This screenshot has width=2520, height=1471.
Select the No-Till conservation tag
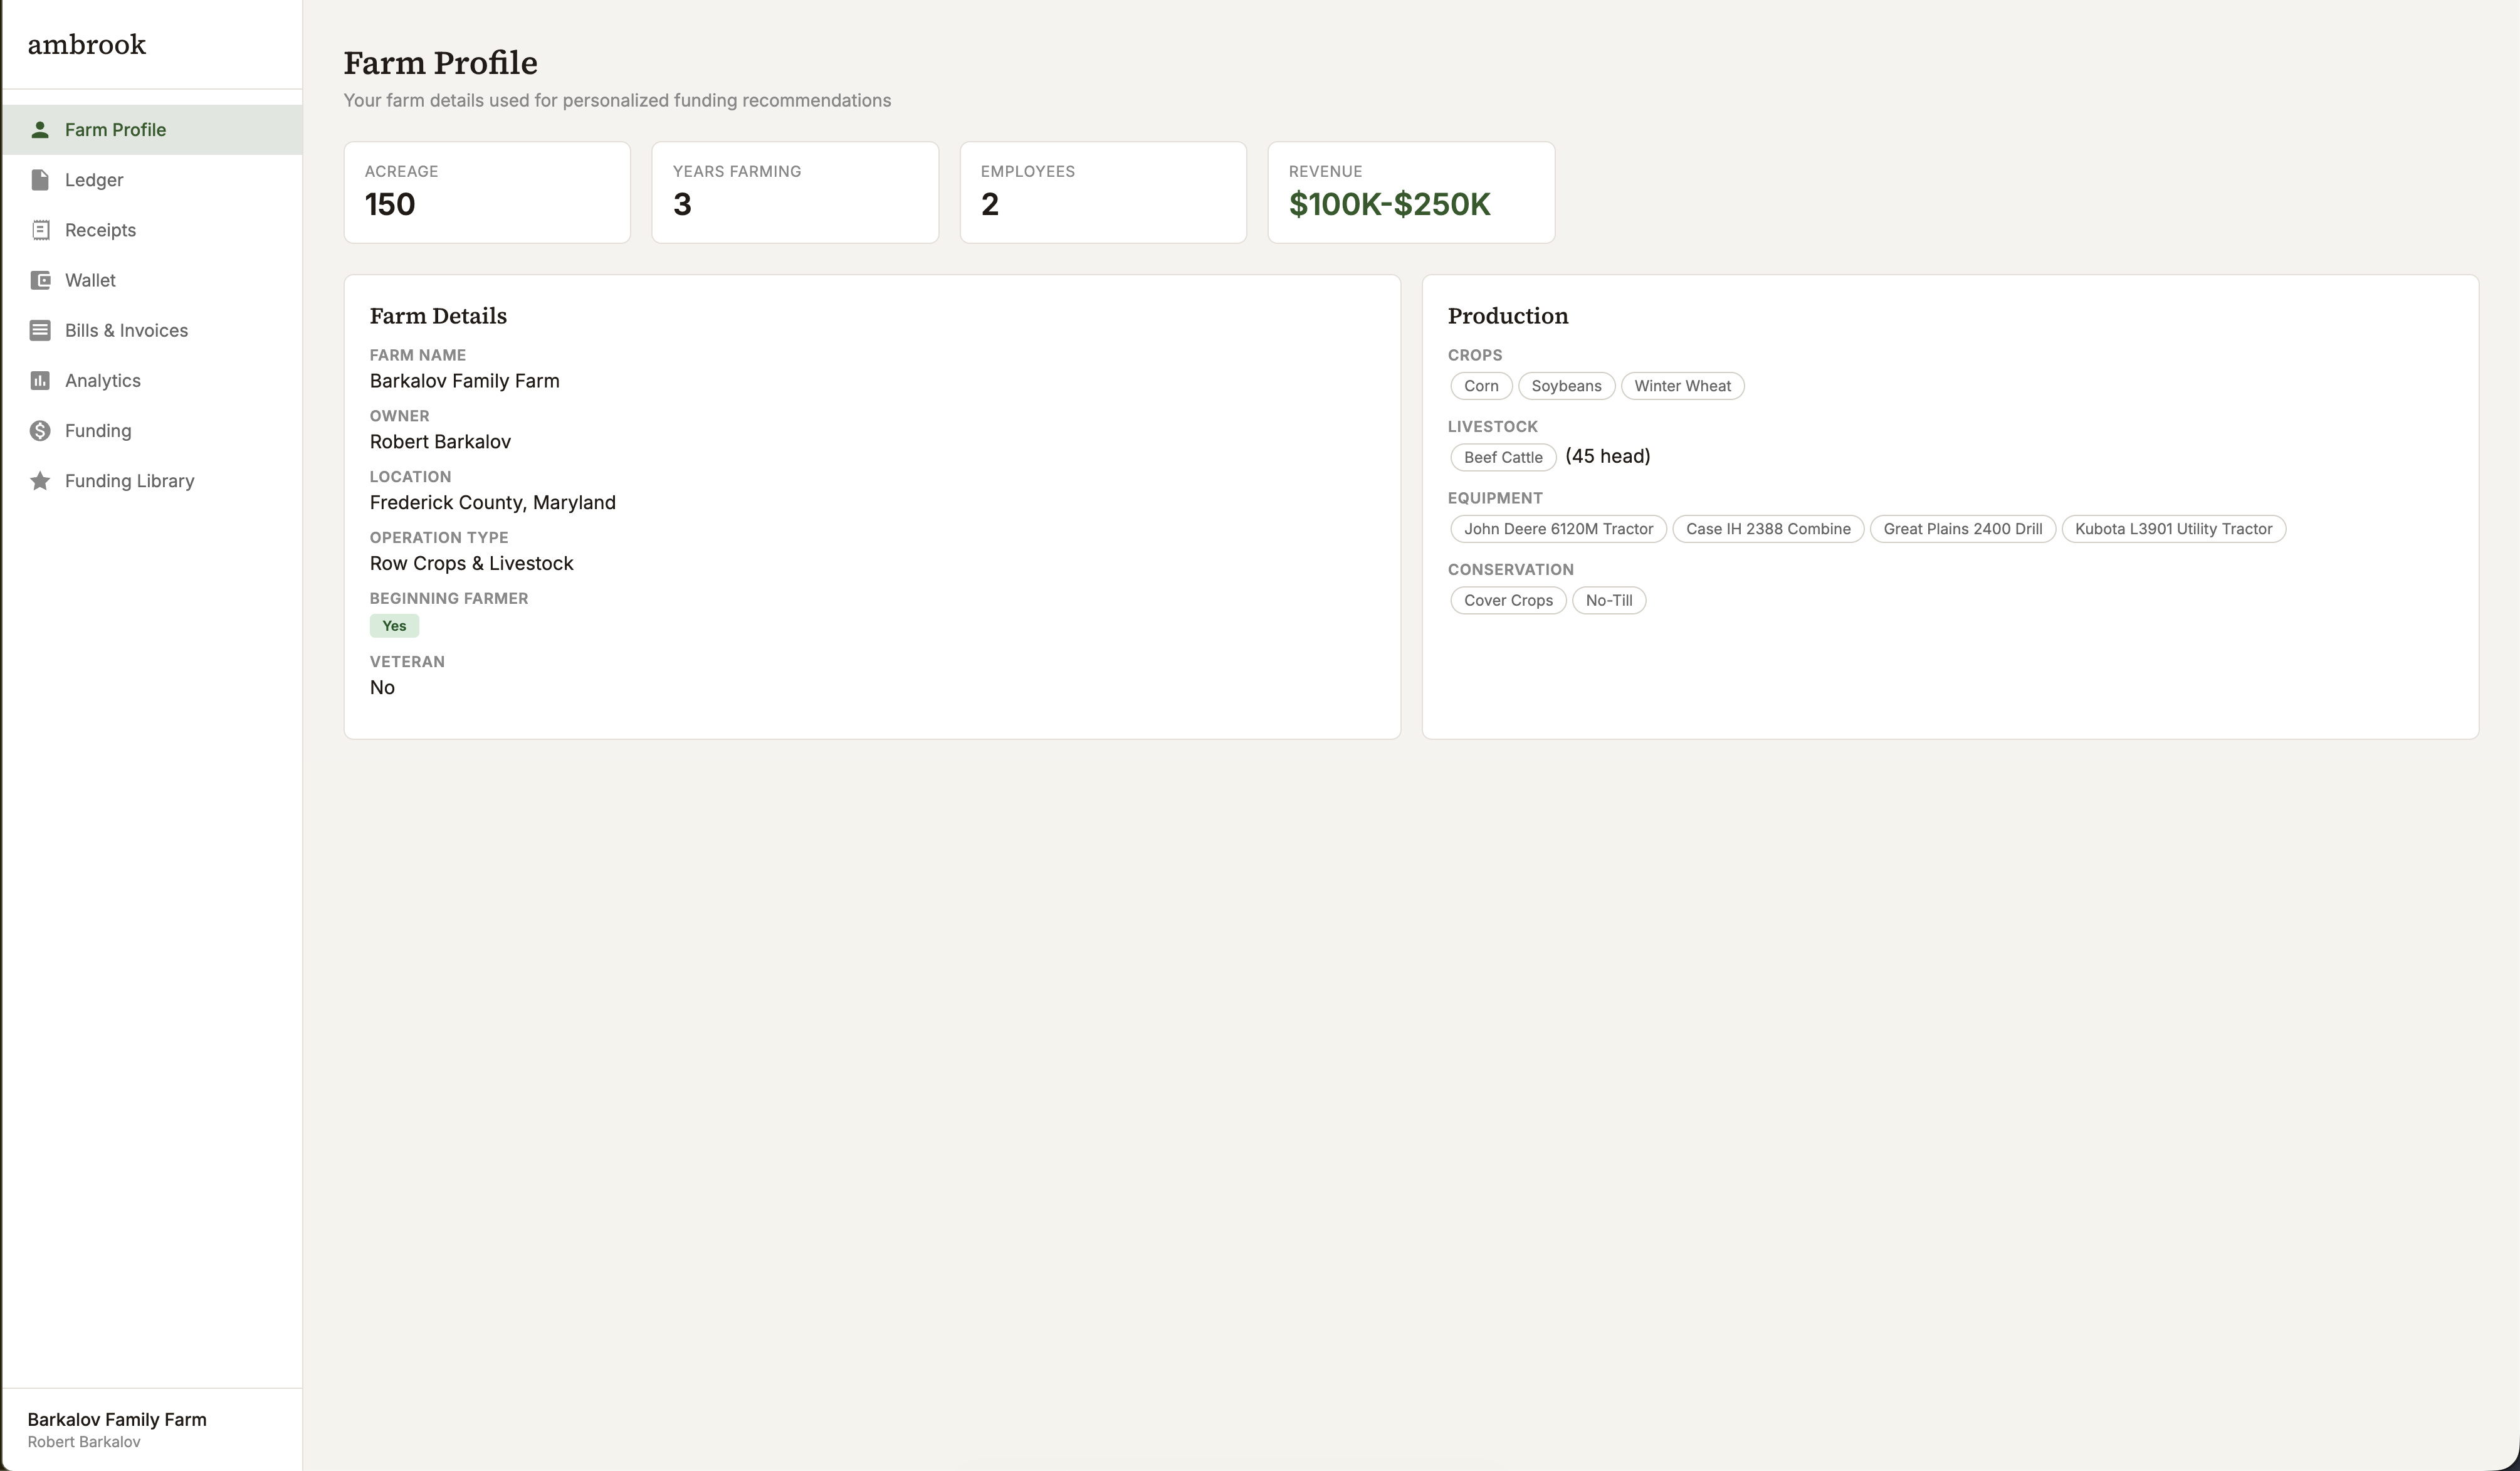1608,601
